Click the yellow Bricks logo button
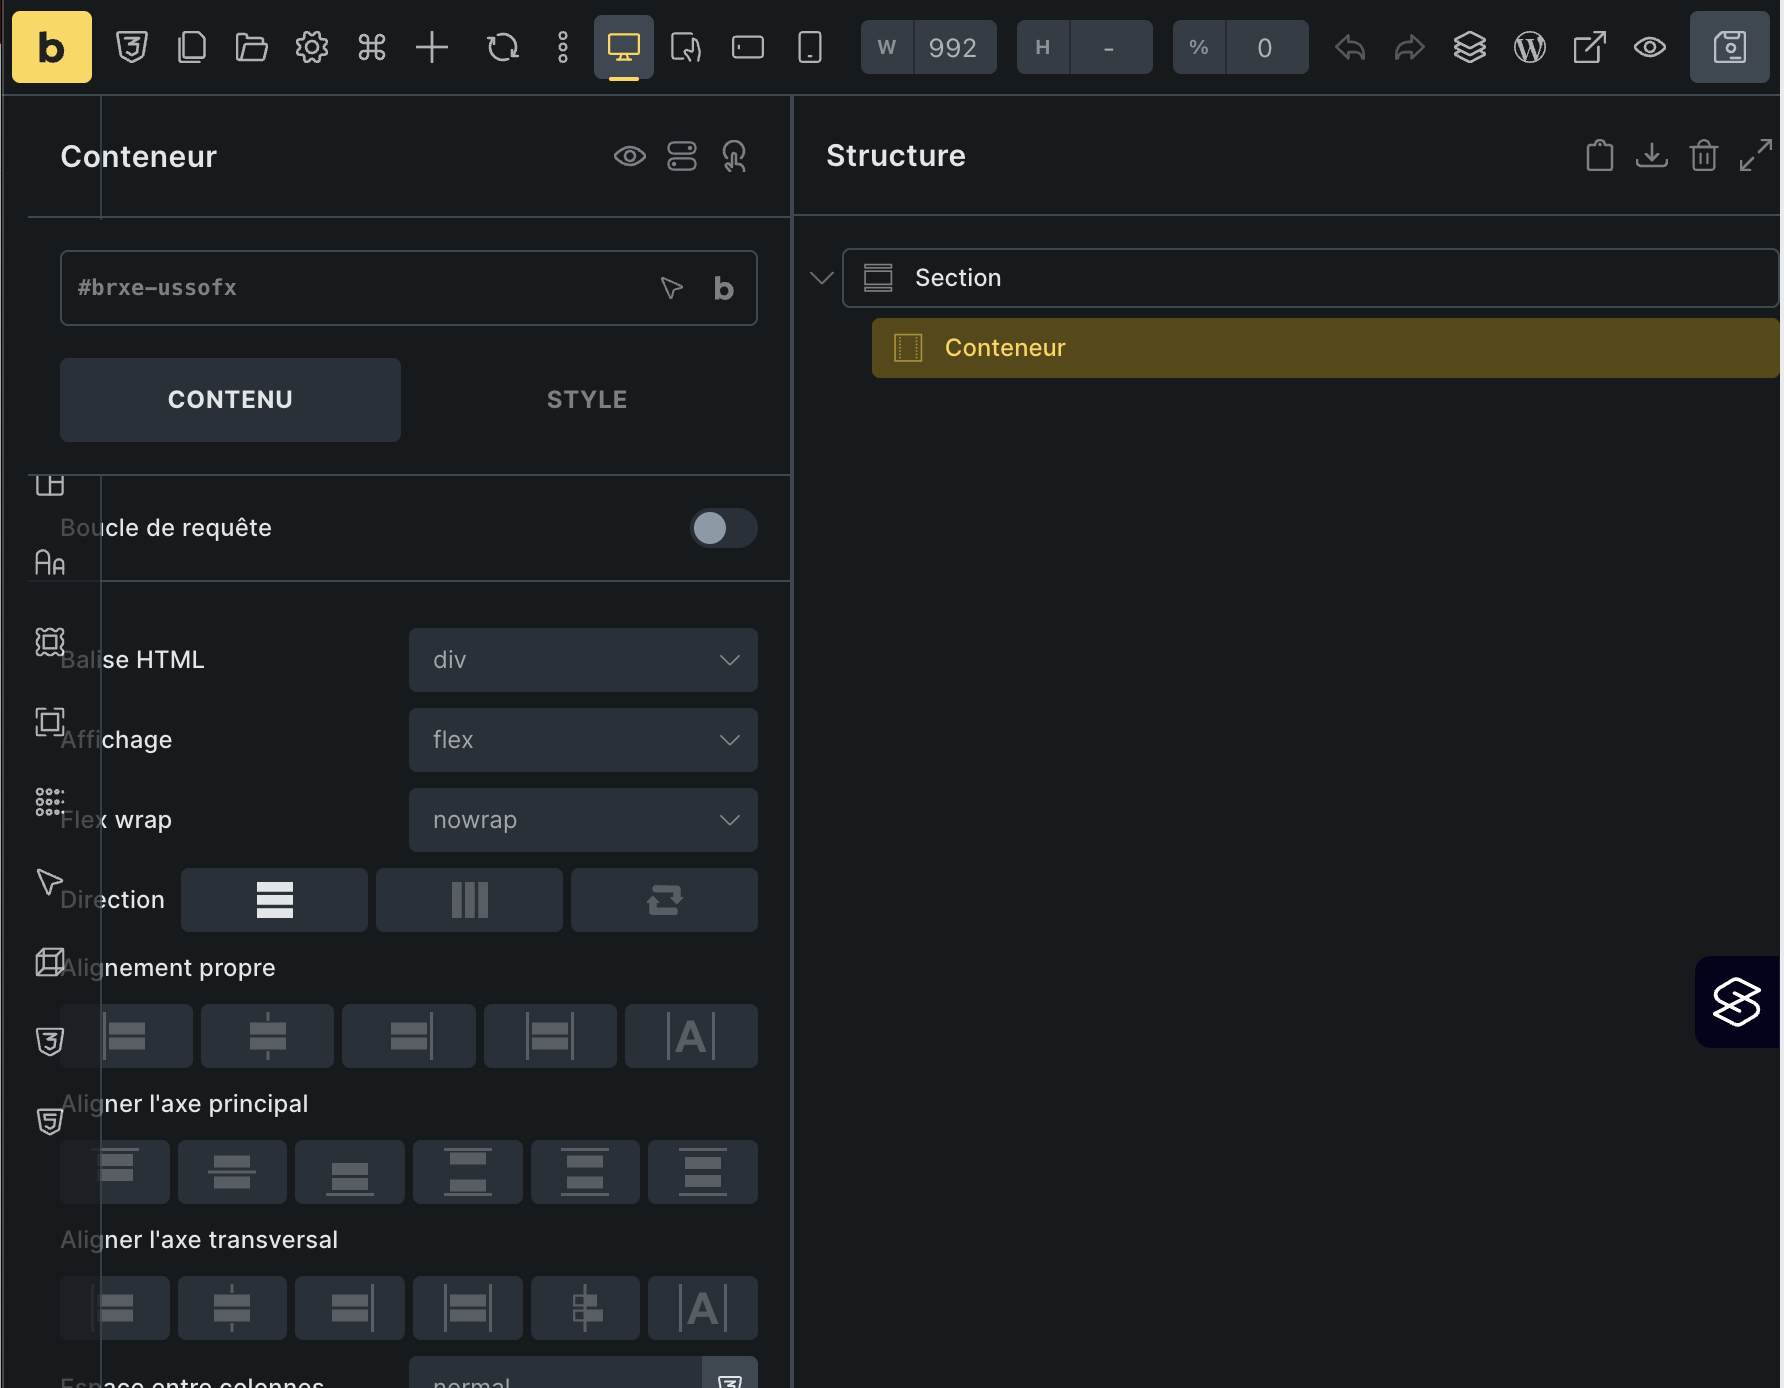 click(52, 47)
